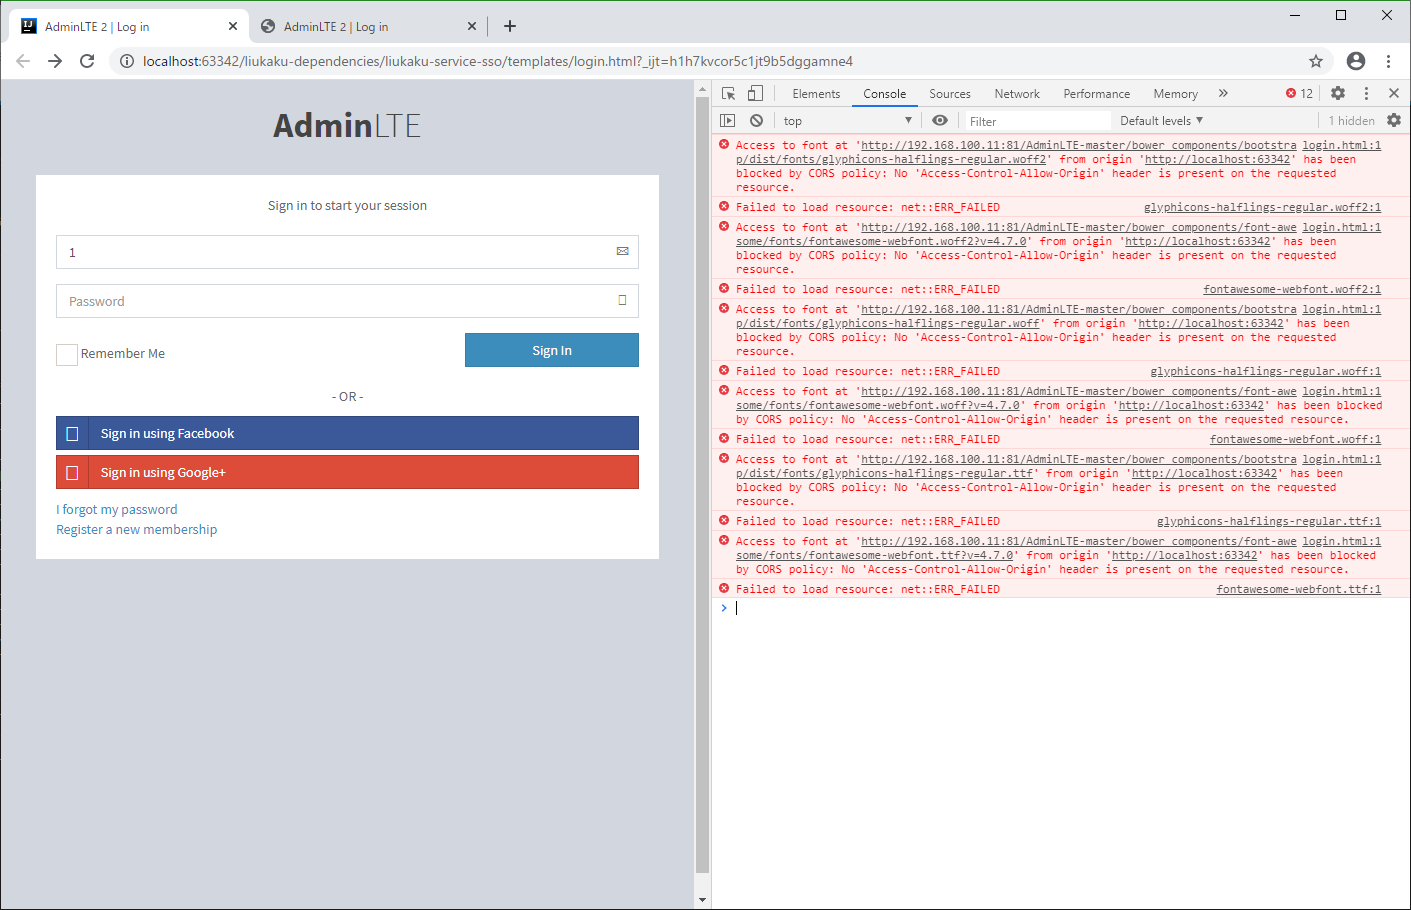Open the Default levels dropdown
Image resolution: width=1411 pixels, height=910 pixels.
(x=1161, y=120)
